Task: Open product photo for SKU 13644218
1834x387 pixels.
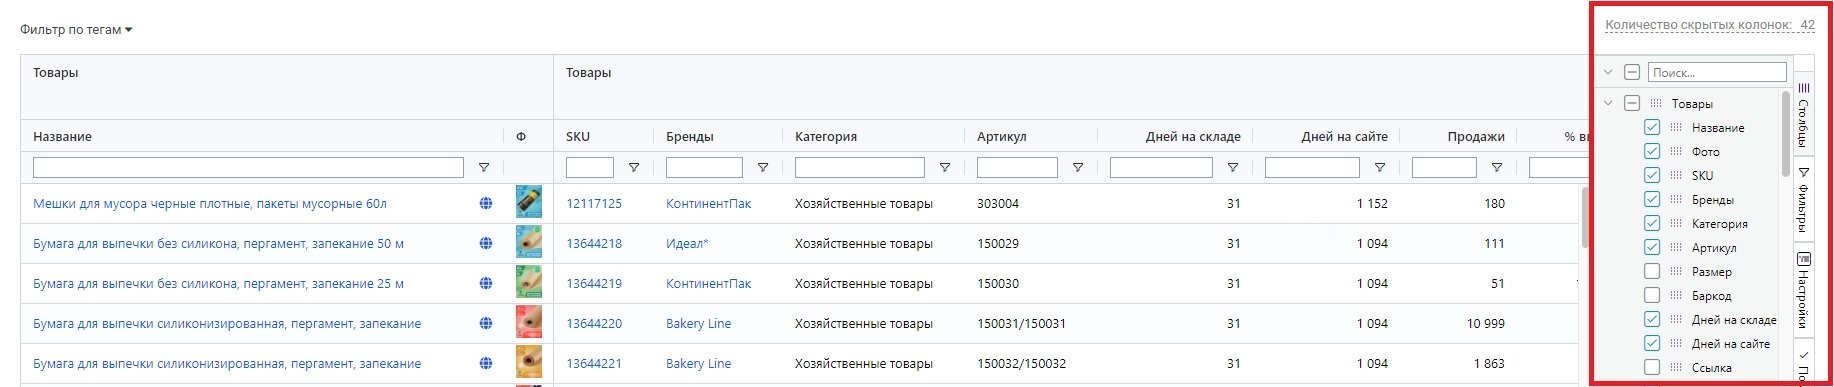Action: click(529, 242)
